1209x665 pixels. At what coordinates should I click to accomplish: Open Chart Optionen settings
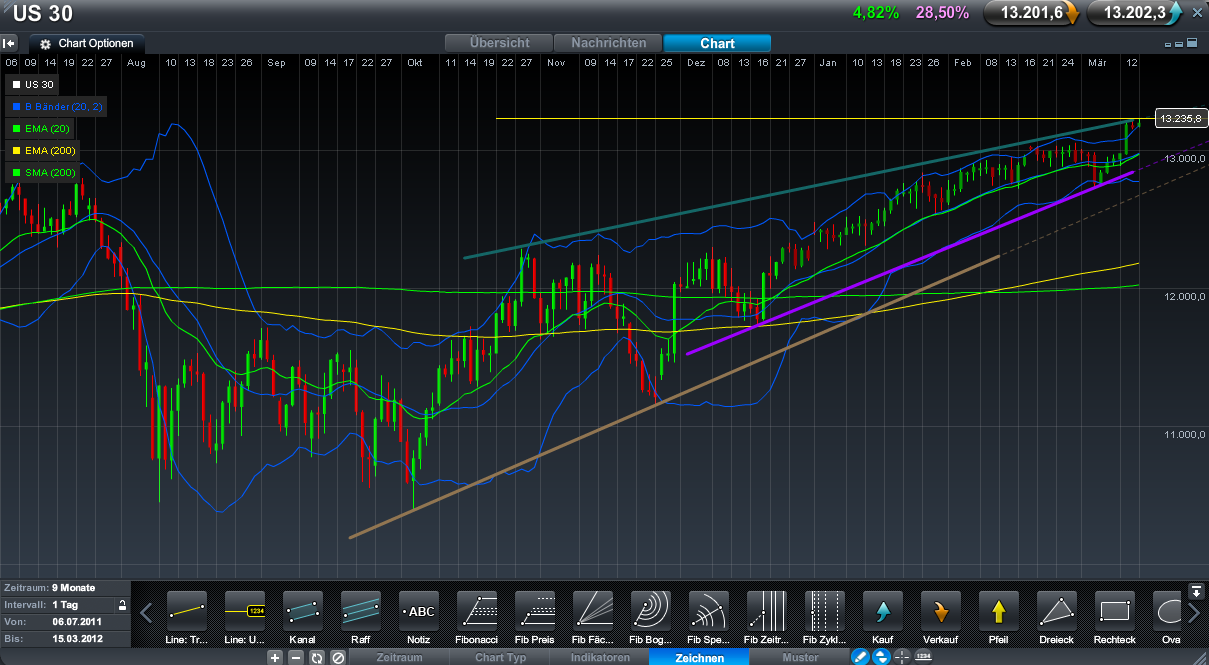(x=87, y=44)
